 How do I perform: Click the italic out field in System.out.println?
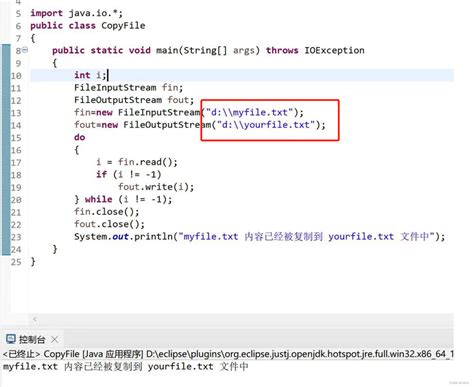pos(120,237)
